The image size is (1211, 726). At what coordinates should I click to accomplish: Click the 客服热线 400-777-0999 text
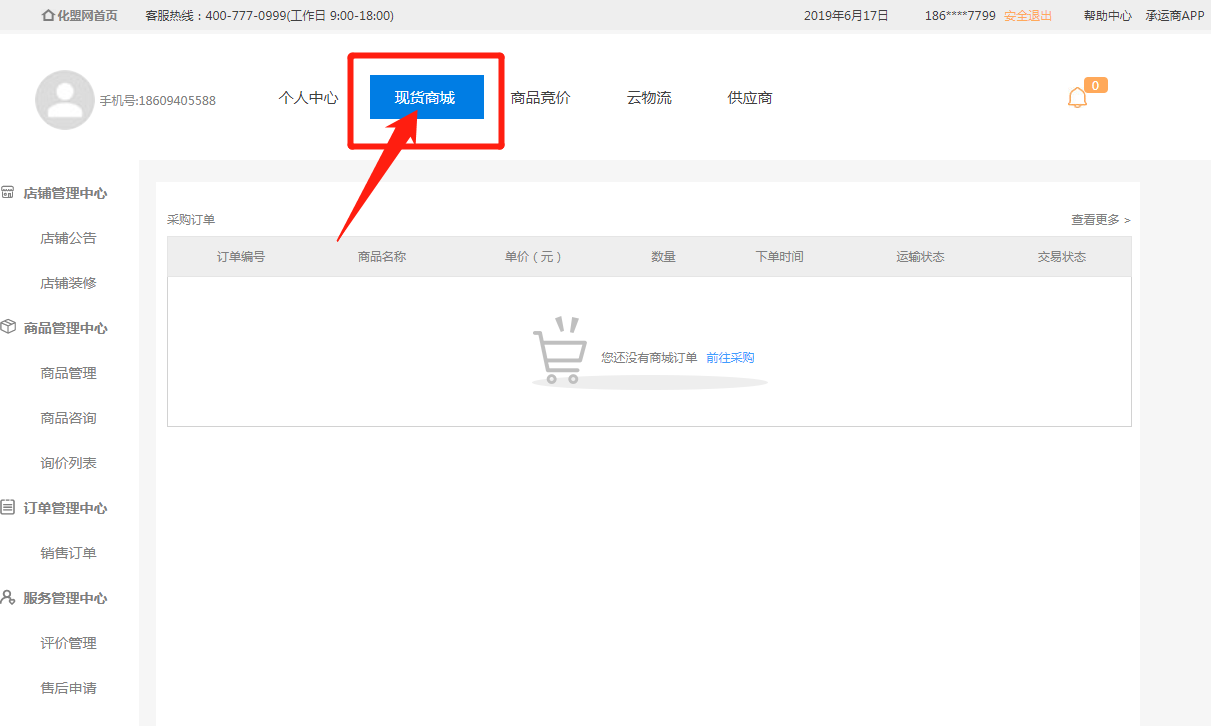click(x=269, y=16)
